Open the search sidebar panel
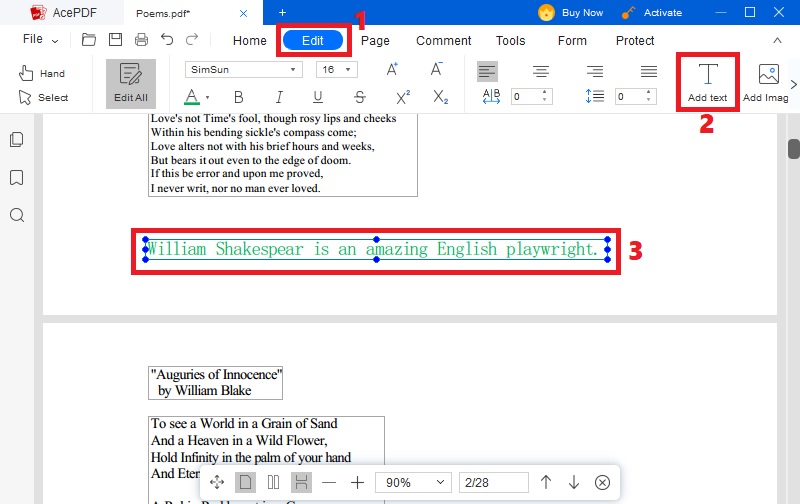 (x=17, y=215)
